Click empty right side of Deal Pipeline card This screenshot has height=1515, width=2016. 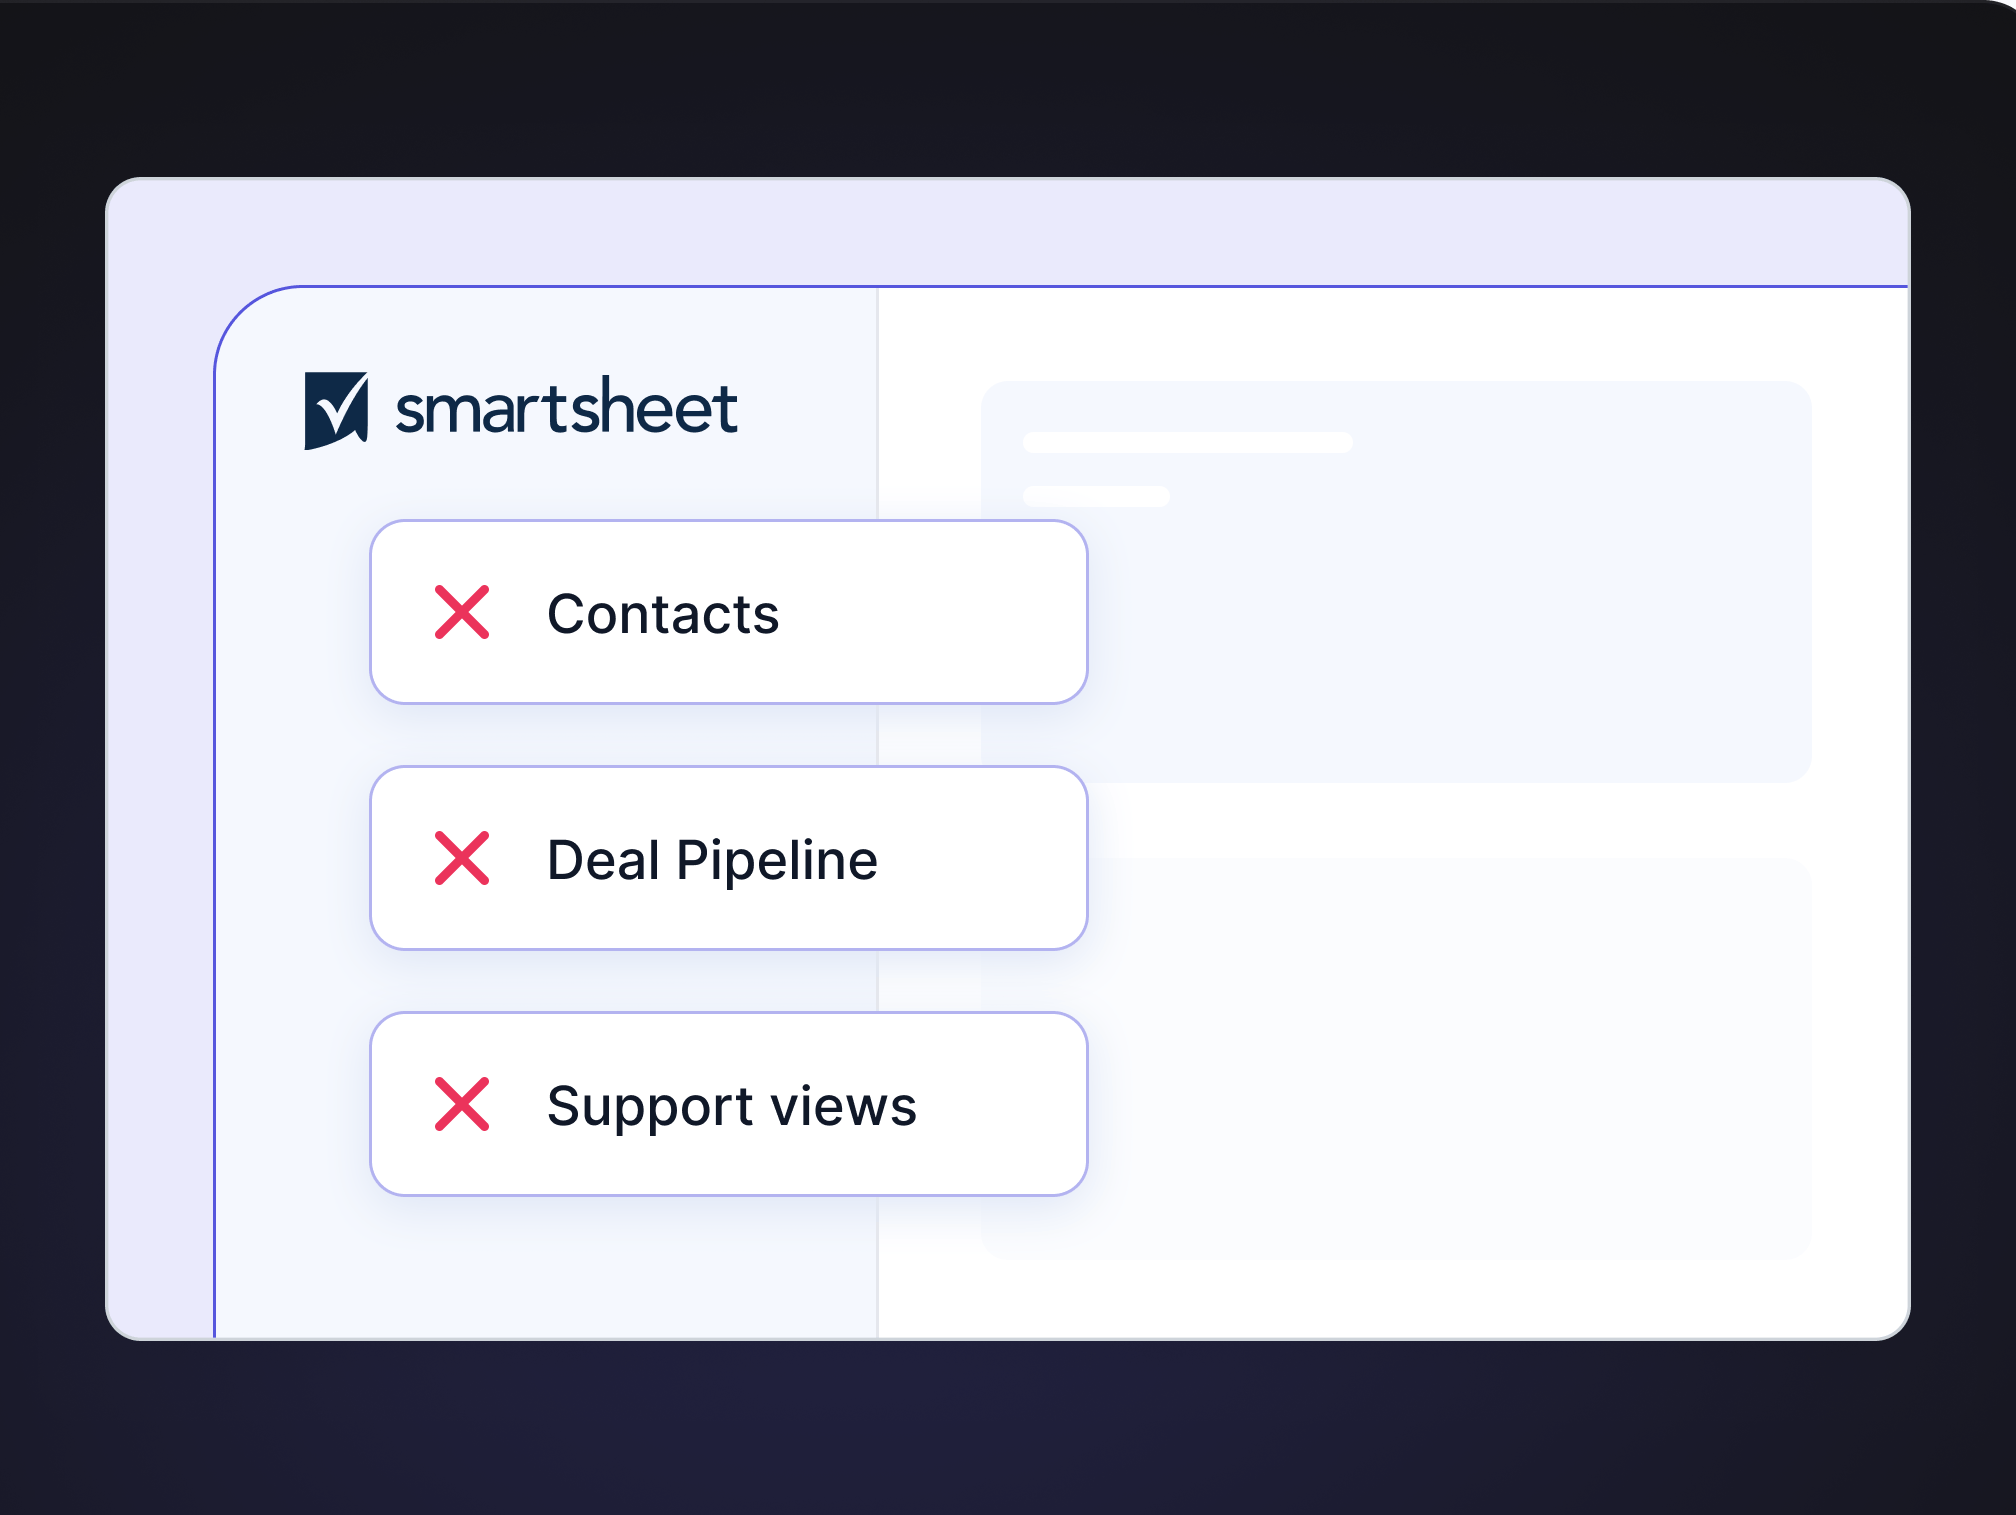990,858
